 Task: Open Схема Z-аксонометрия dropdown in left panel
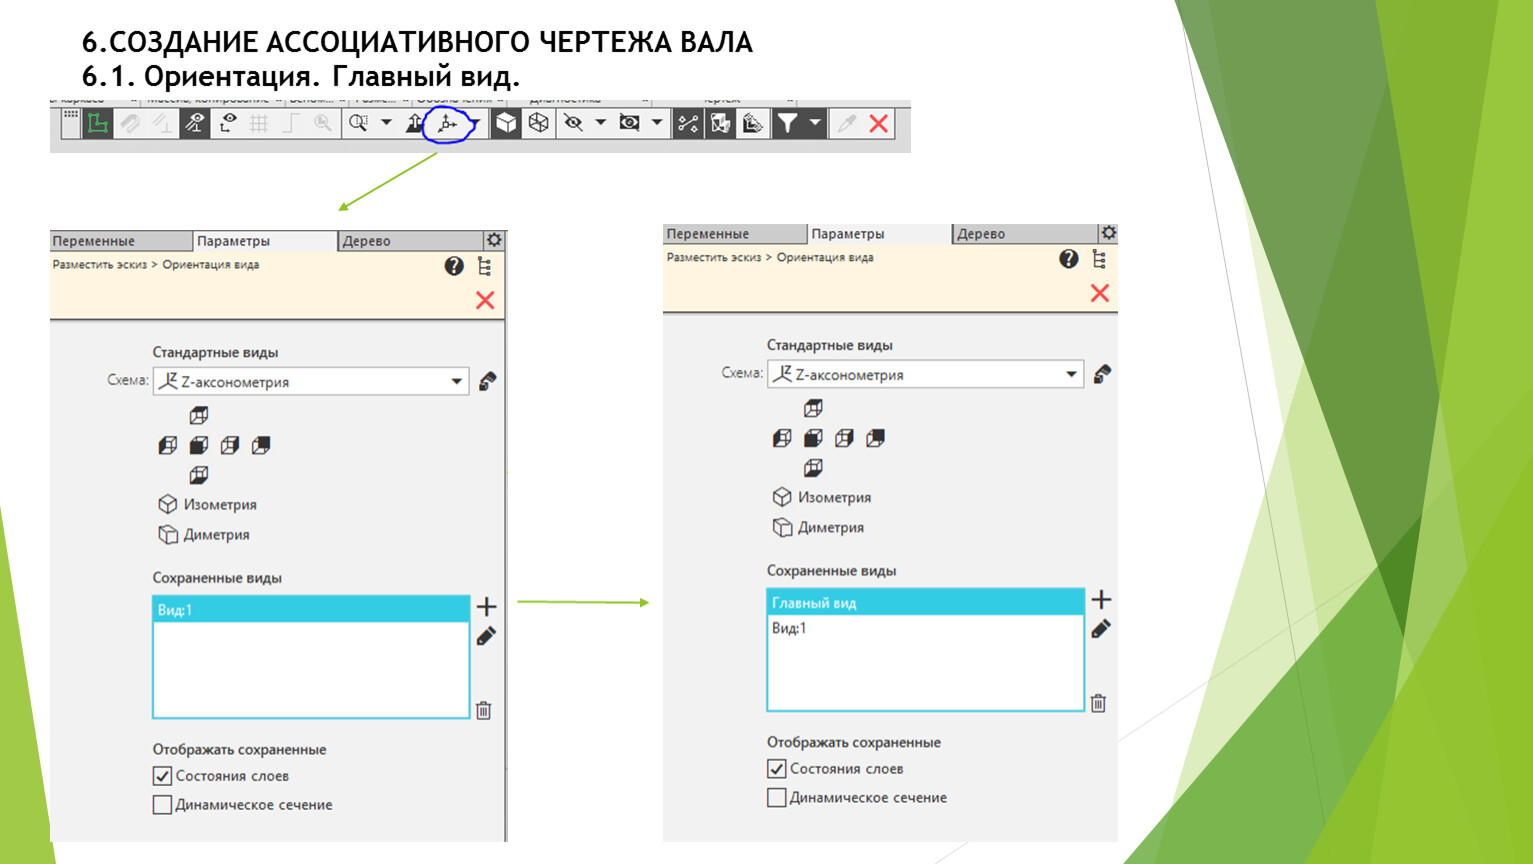click(456, 381)
